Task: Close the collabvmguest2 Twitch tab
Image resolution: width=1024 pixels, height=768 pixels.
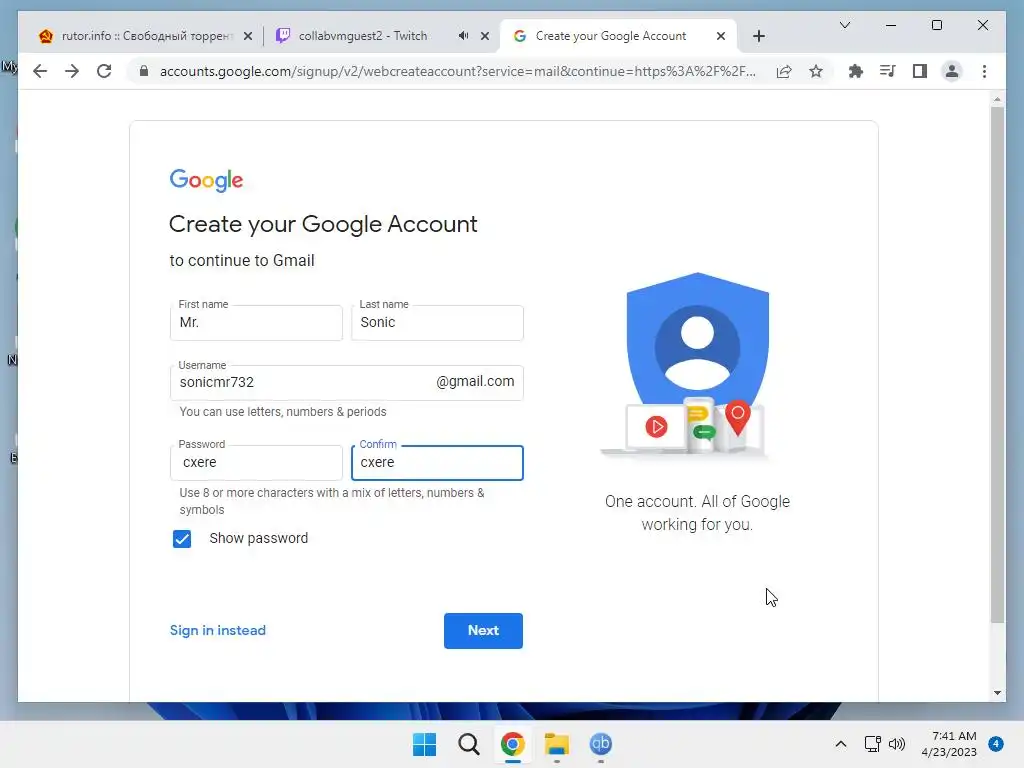Action: pos(485,37)
